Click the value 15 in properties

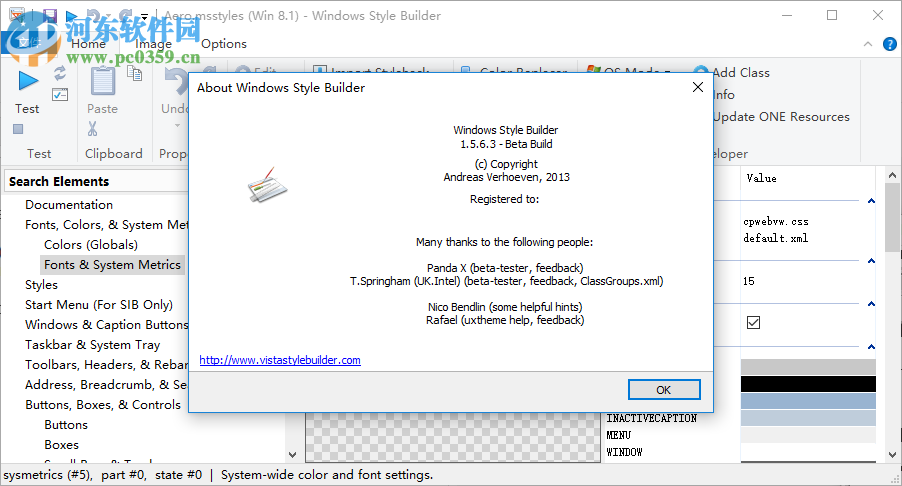[x=748, y=281]
